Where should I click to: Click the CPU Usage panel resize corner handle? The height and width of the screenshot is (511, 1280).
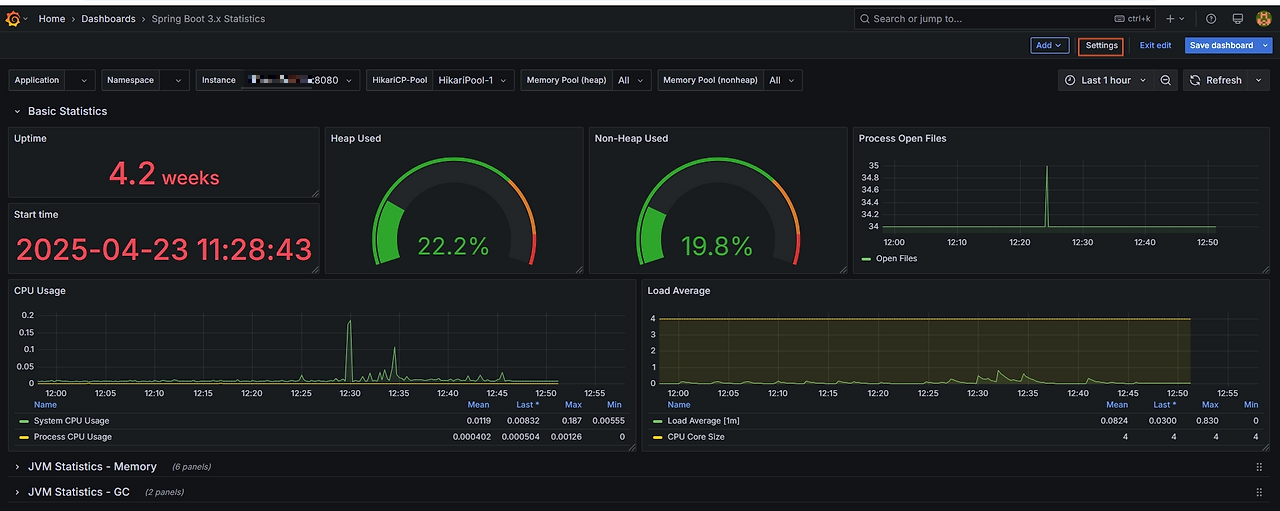pos(632,448)
